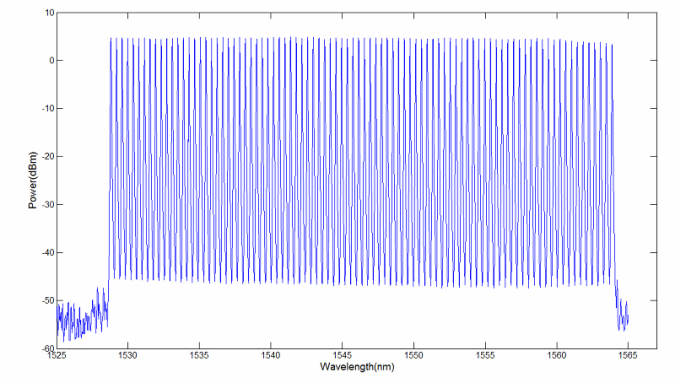This screenshot has height=384, width=676.
Task: Click the -50 y-axis tick label
Action: [48, 300]
